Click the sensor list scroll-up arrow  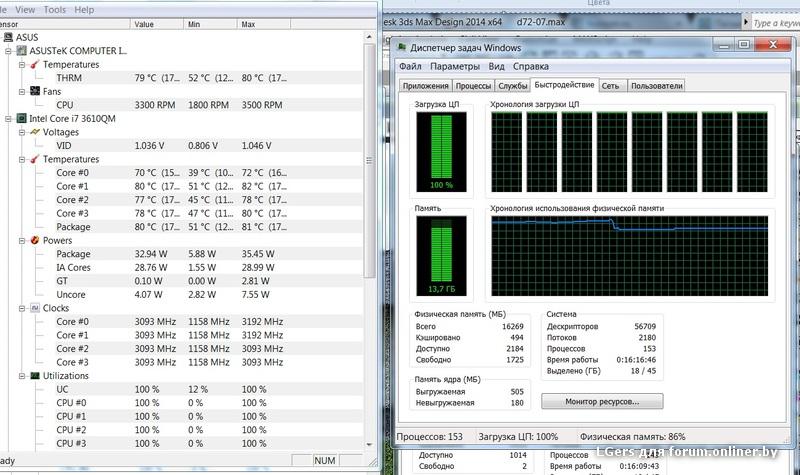[369, 37]
